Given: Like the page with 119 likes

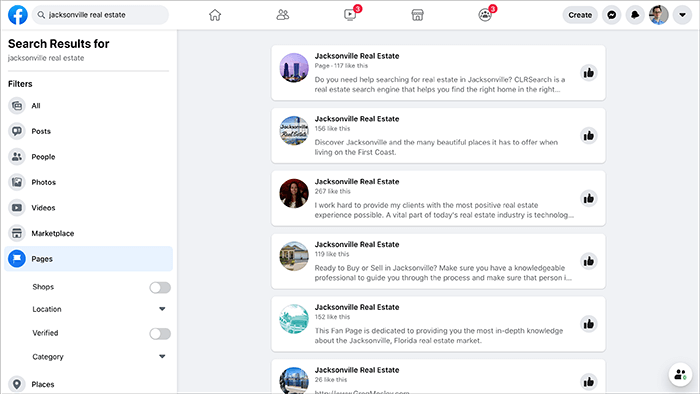Looking at the screenshot, I should click(588, 261).
